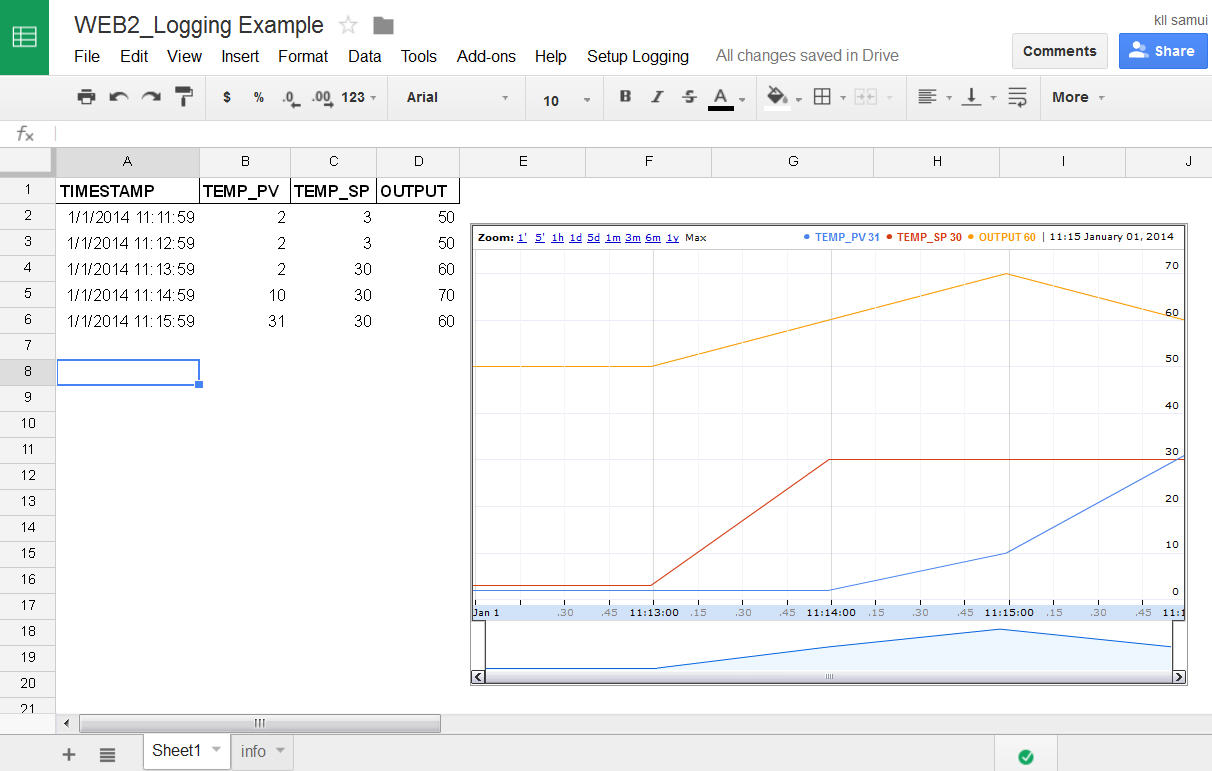Switch to the info sheet tab
Image resolution: width=1212 pixels, height=771 pixels.
click(254, 751)
